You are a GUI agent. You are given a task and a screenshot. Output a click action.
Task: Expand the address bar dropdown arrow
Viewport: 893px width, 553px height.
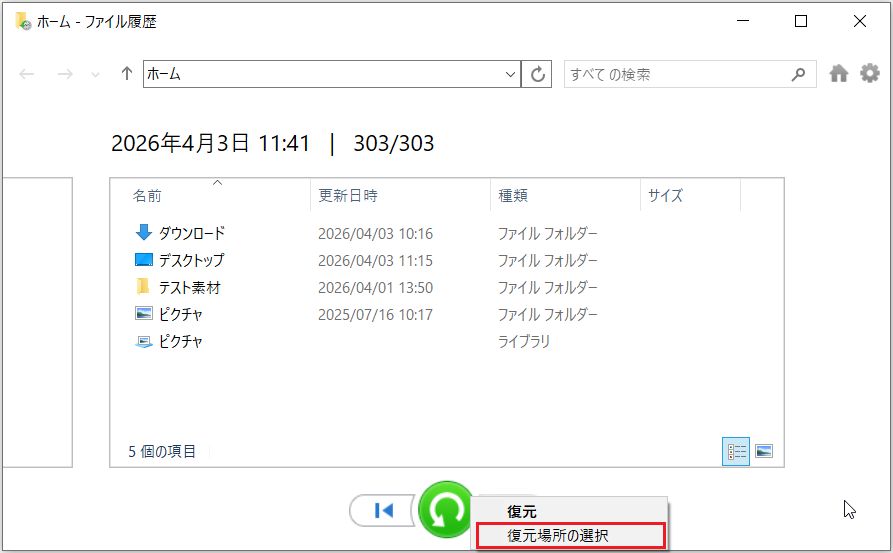(510, 74)
